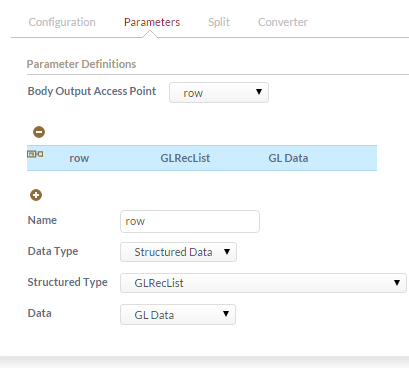This screenshot has height=368, width=409.
Task: Open the Split tab
Action: (x=219, y=22)
